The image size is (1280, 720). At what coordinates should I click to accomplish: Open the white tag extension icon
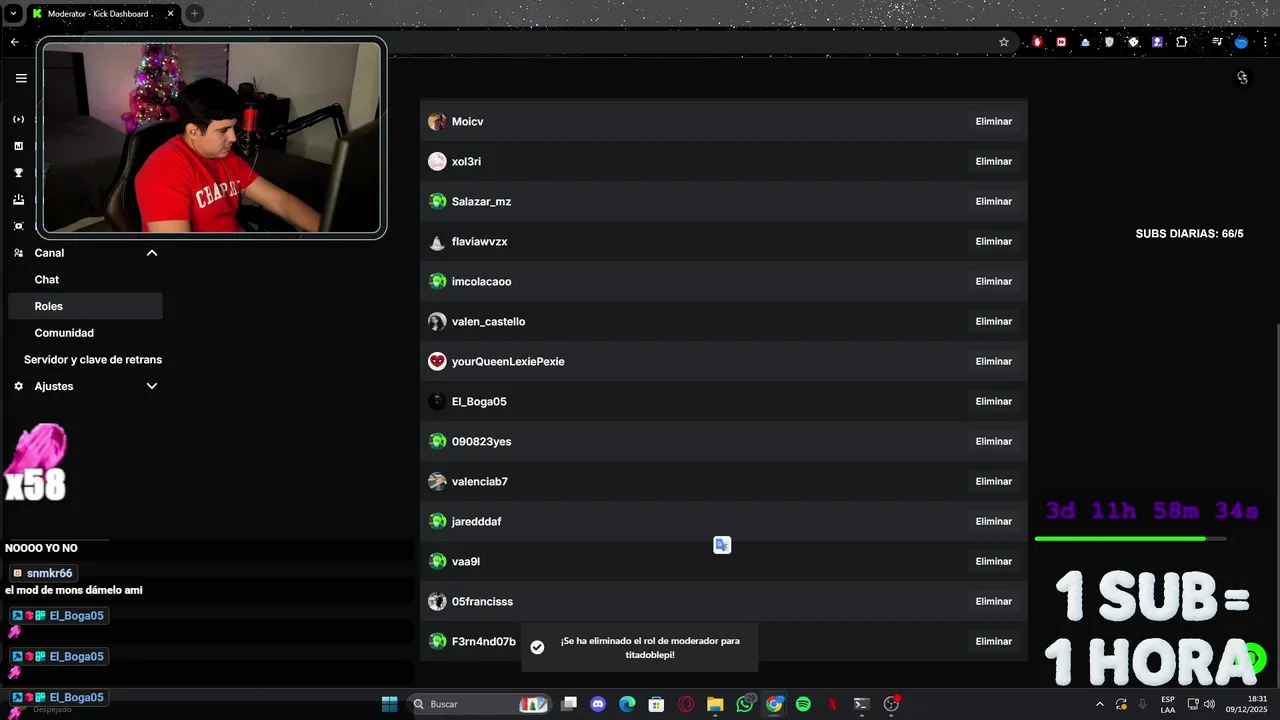(x=1133, y=42)
